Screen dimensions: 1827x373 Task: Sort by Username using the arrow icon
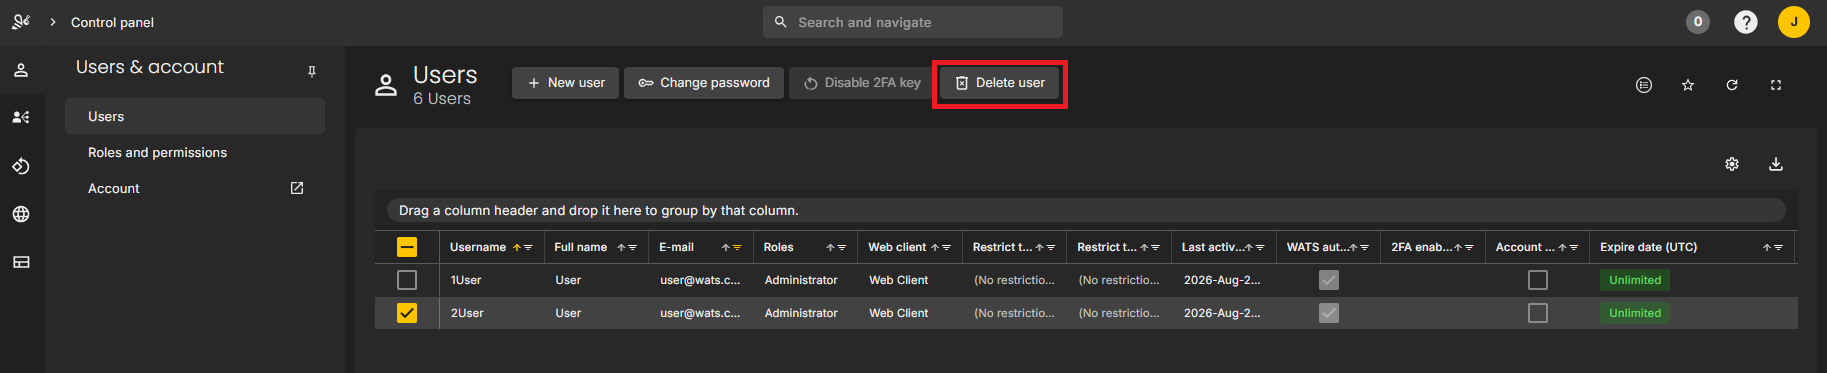517,248
